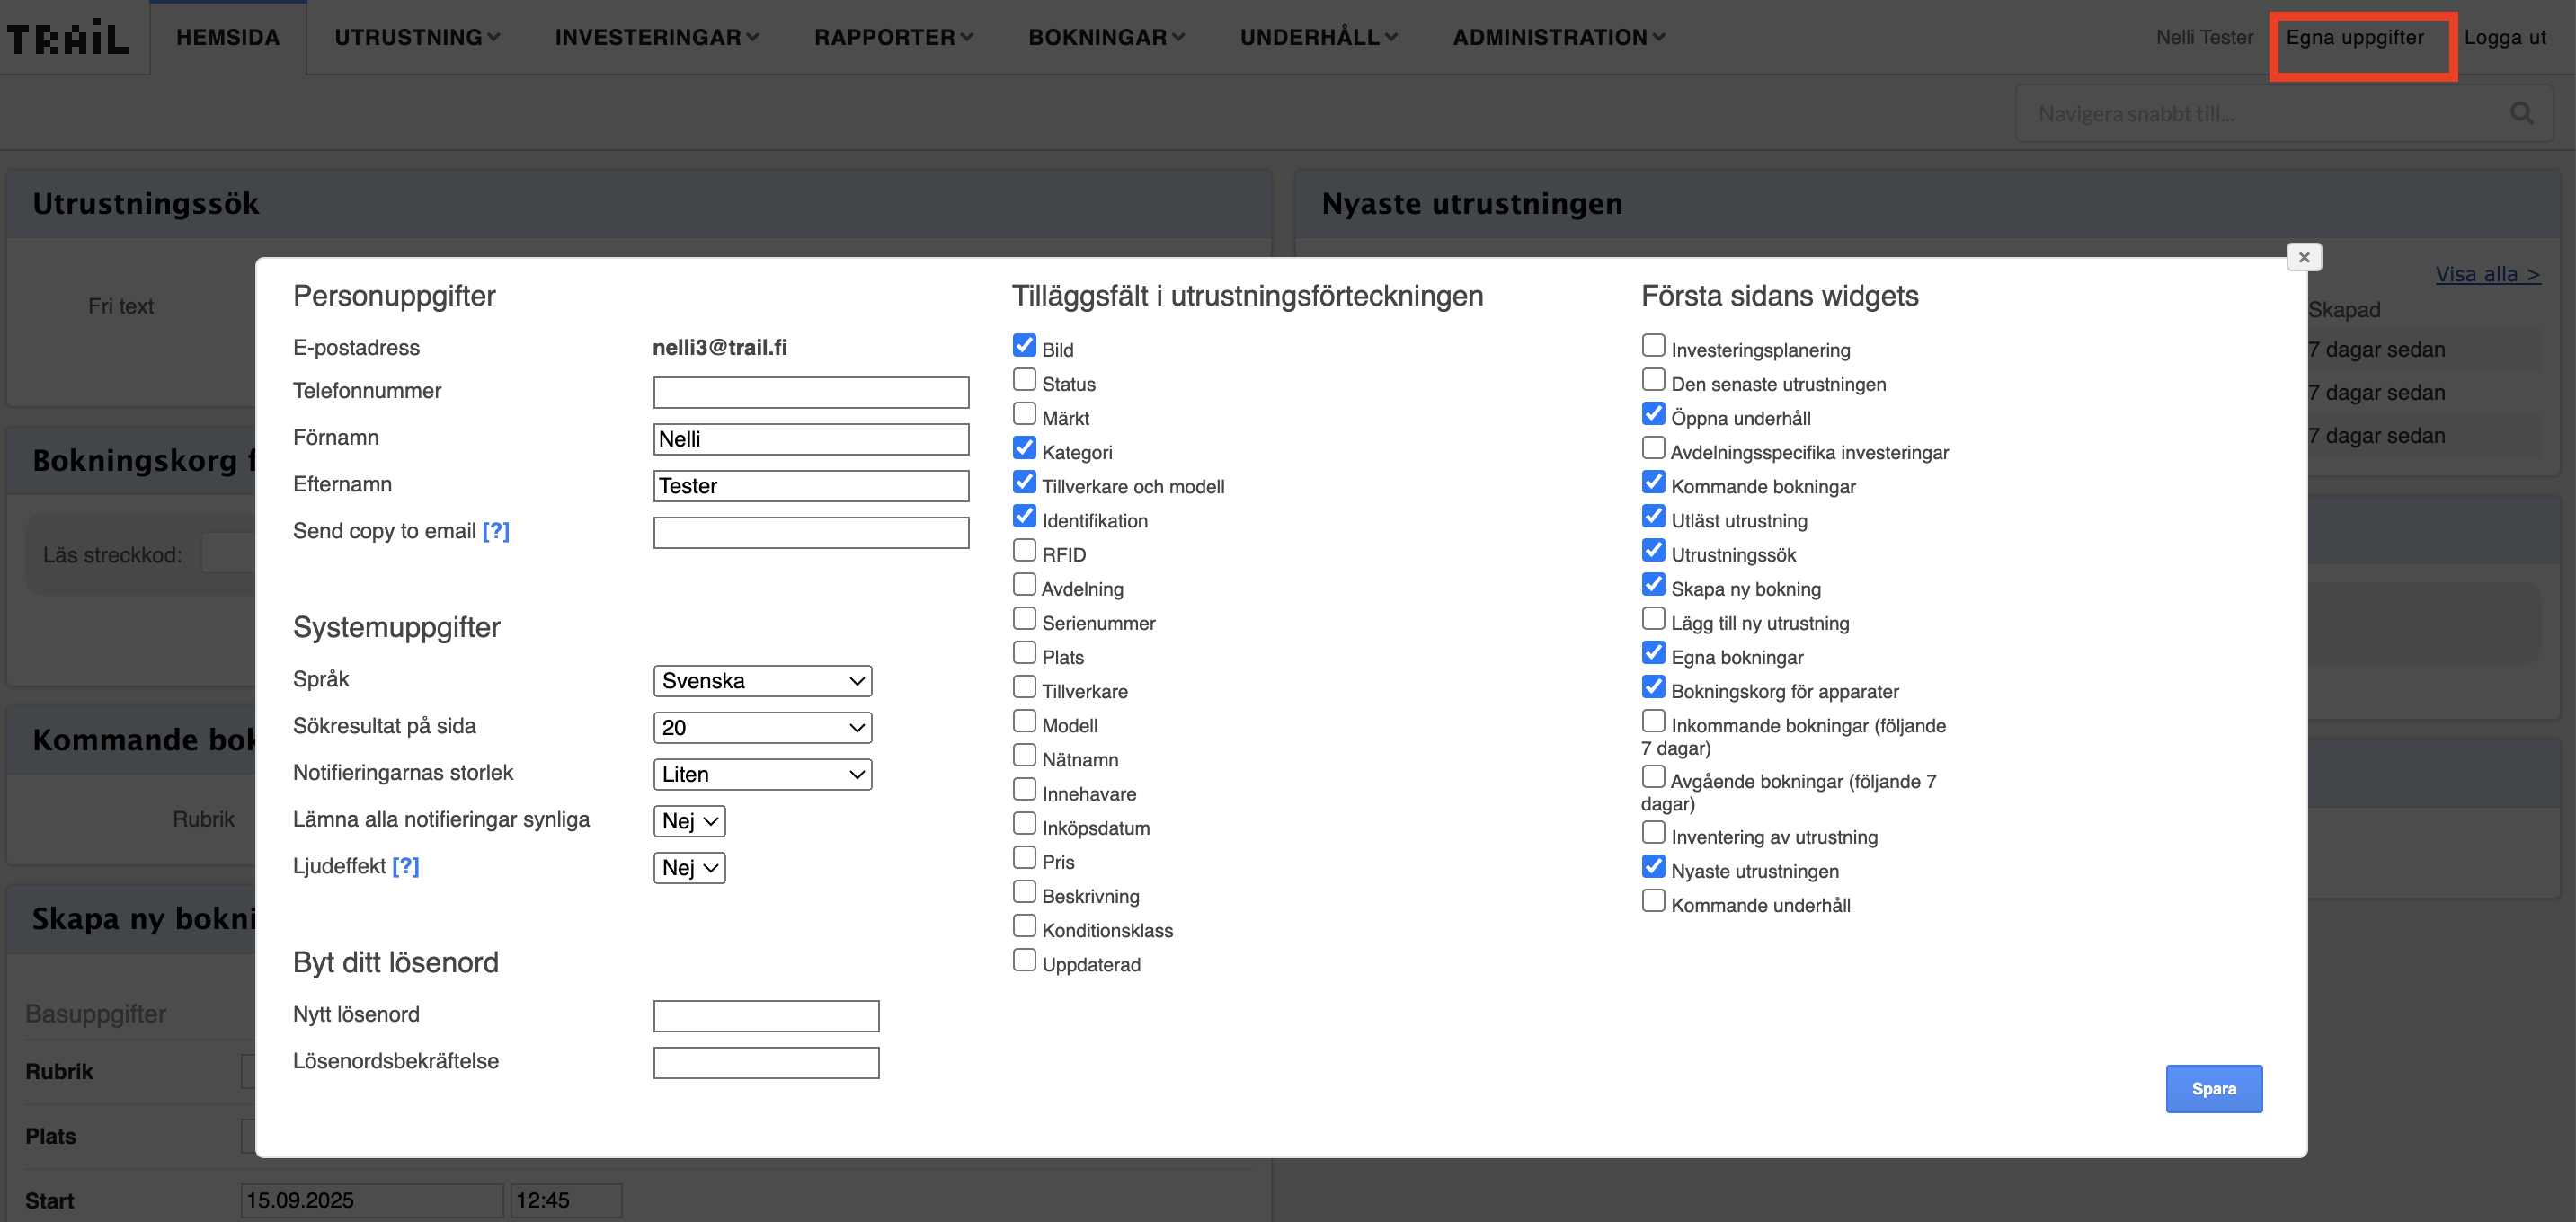This screenshot has height=1222, width=2576.
Task: Enable the Investeringsplanering widget
Action: coord(1653,346)
